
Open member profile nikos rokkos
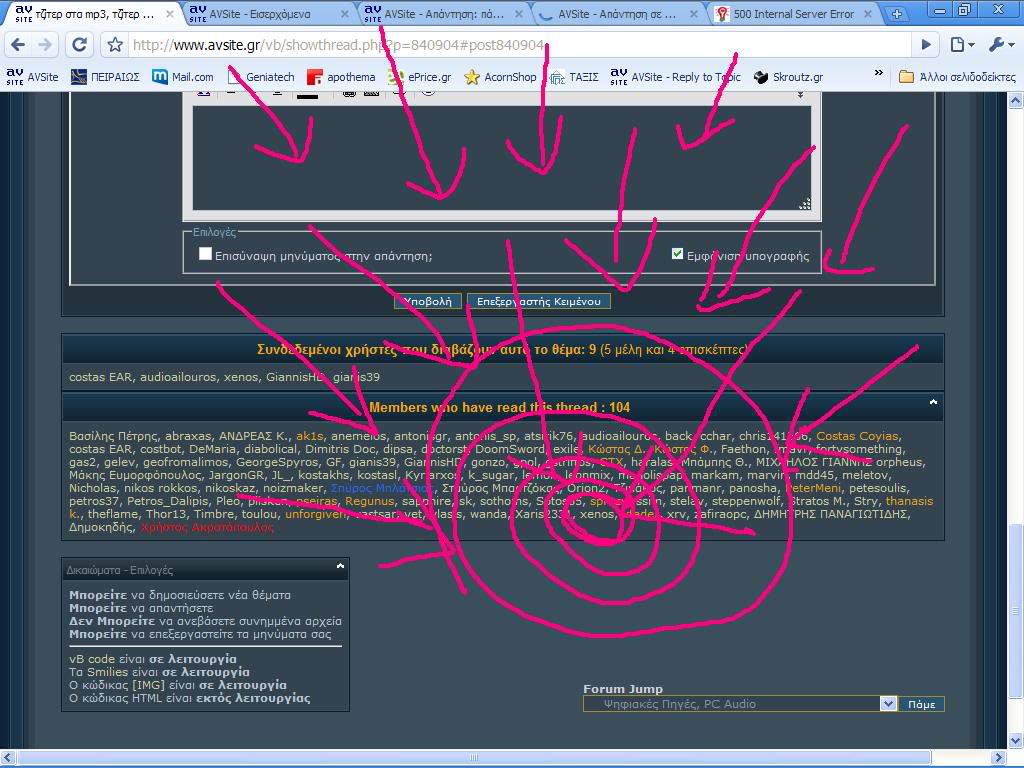(x=161, y=488)
